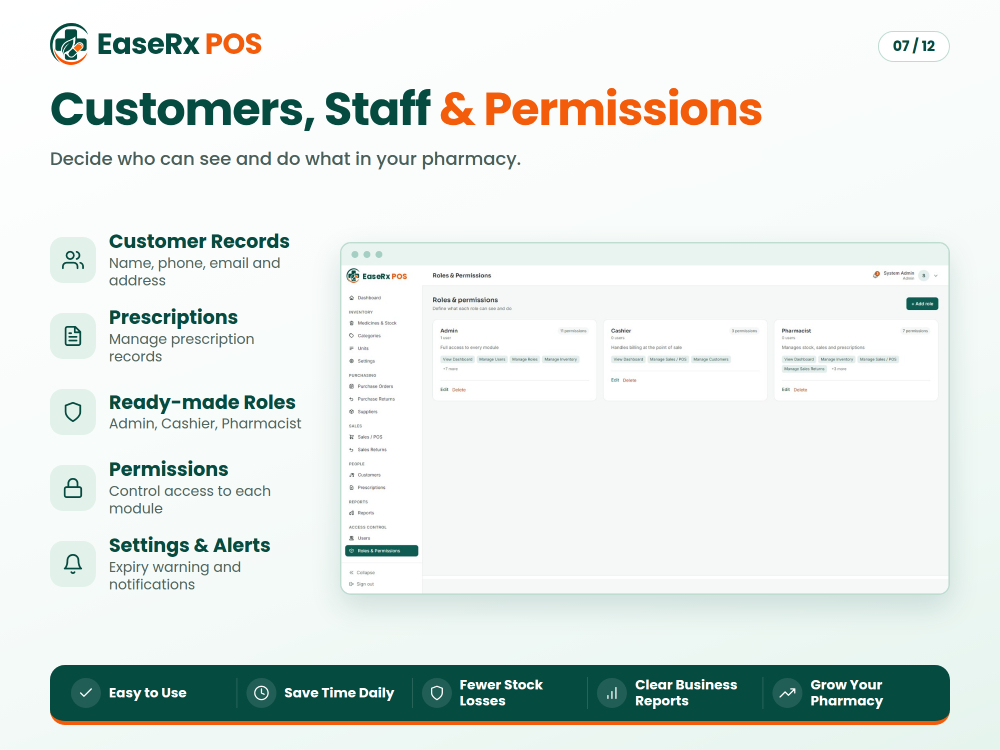Image resolution: width=1000 pixels, height=750 pixels.
Task: Open Sales / POS screen
Action: coord(366,437)
